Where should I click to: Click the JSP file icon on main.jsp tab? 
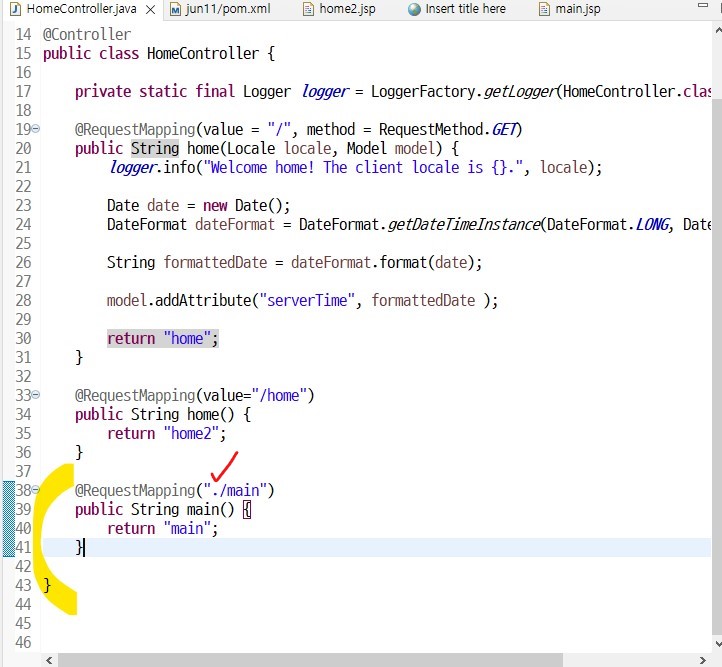click(544, 9)
